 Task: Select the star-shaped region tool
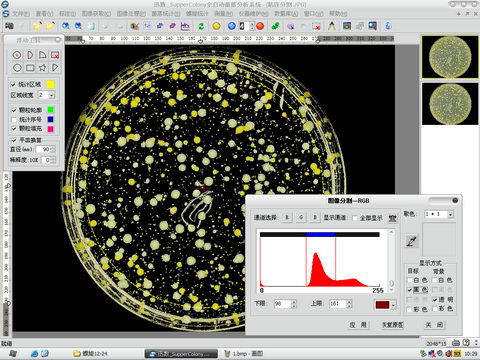(43, 68)
